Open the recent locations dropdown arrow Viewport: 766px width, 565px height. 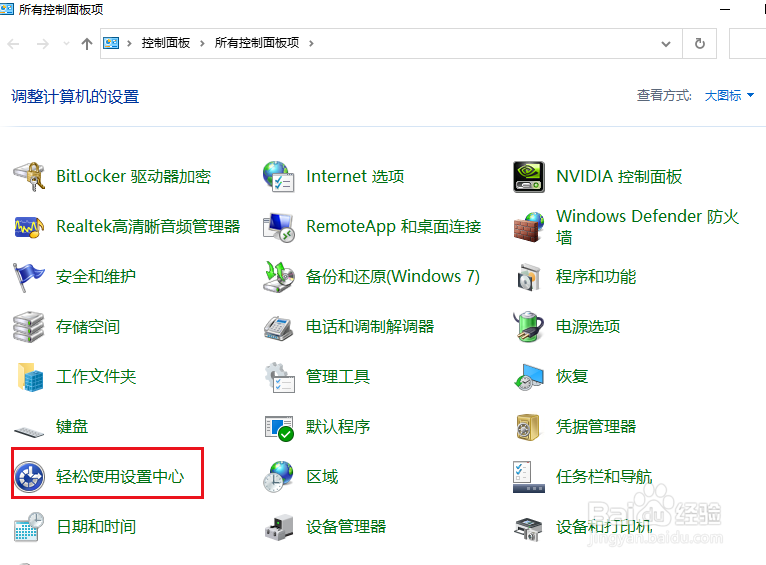click(x=66, y=44)
